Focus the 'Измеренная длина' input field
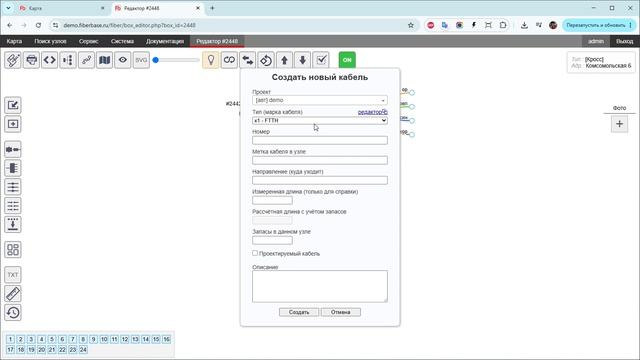Image resolution: width=640 pixels, height=360 pixels. click(272, 200)
